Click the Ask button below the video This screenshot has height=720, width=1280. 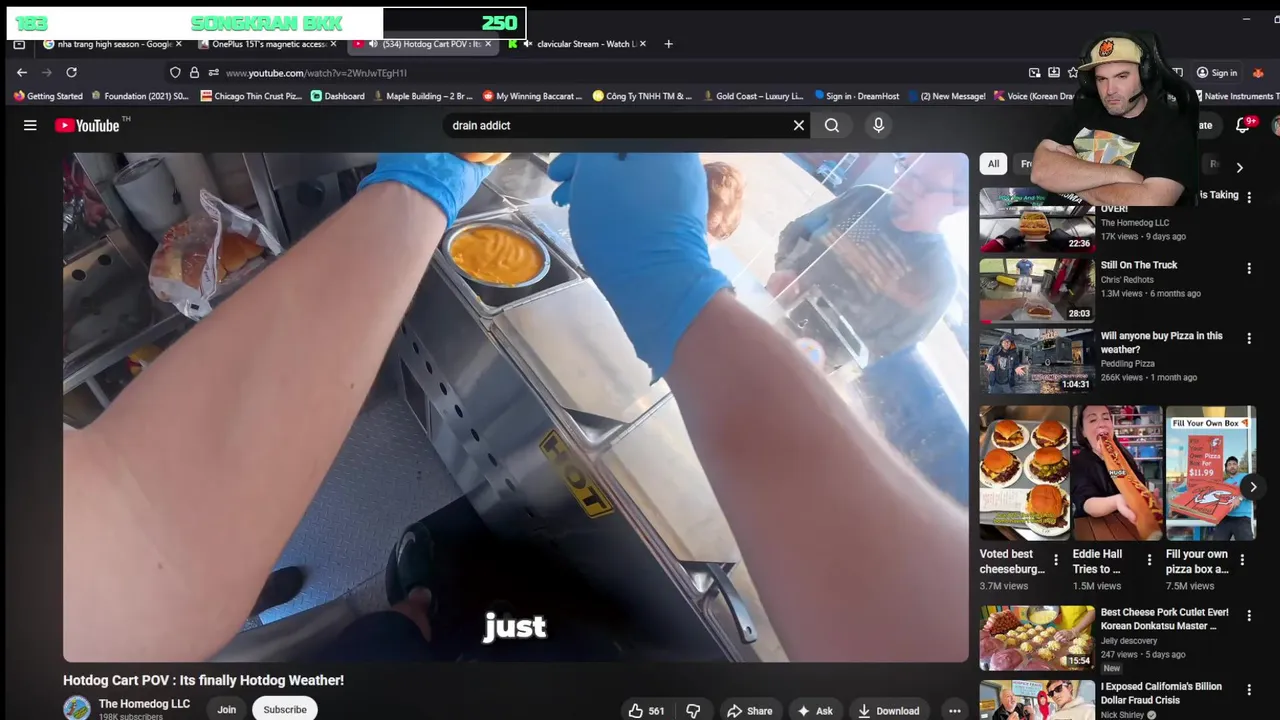point(814,710)
